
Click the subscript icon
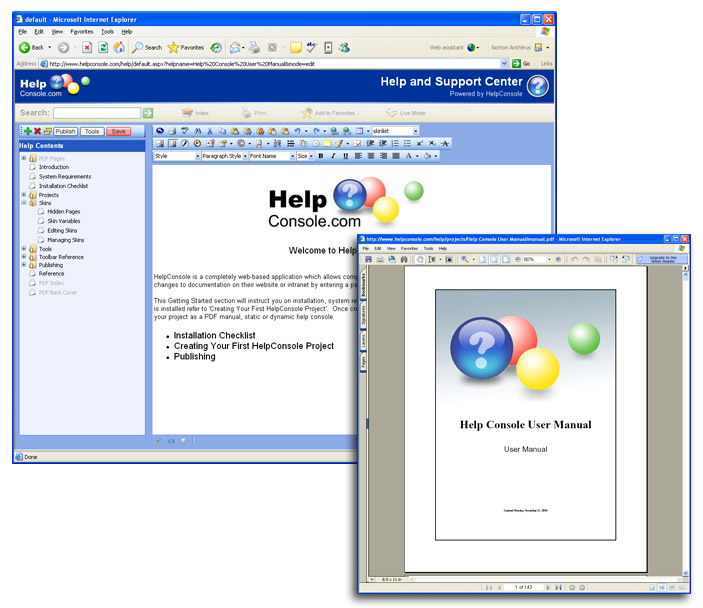(x=432, y=143)
